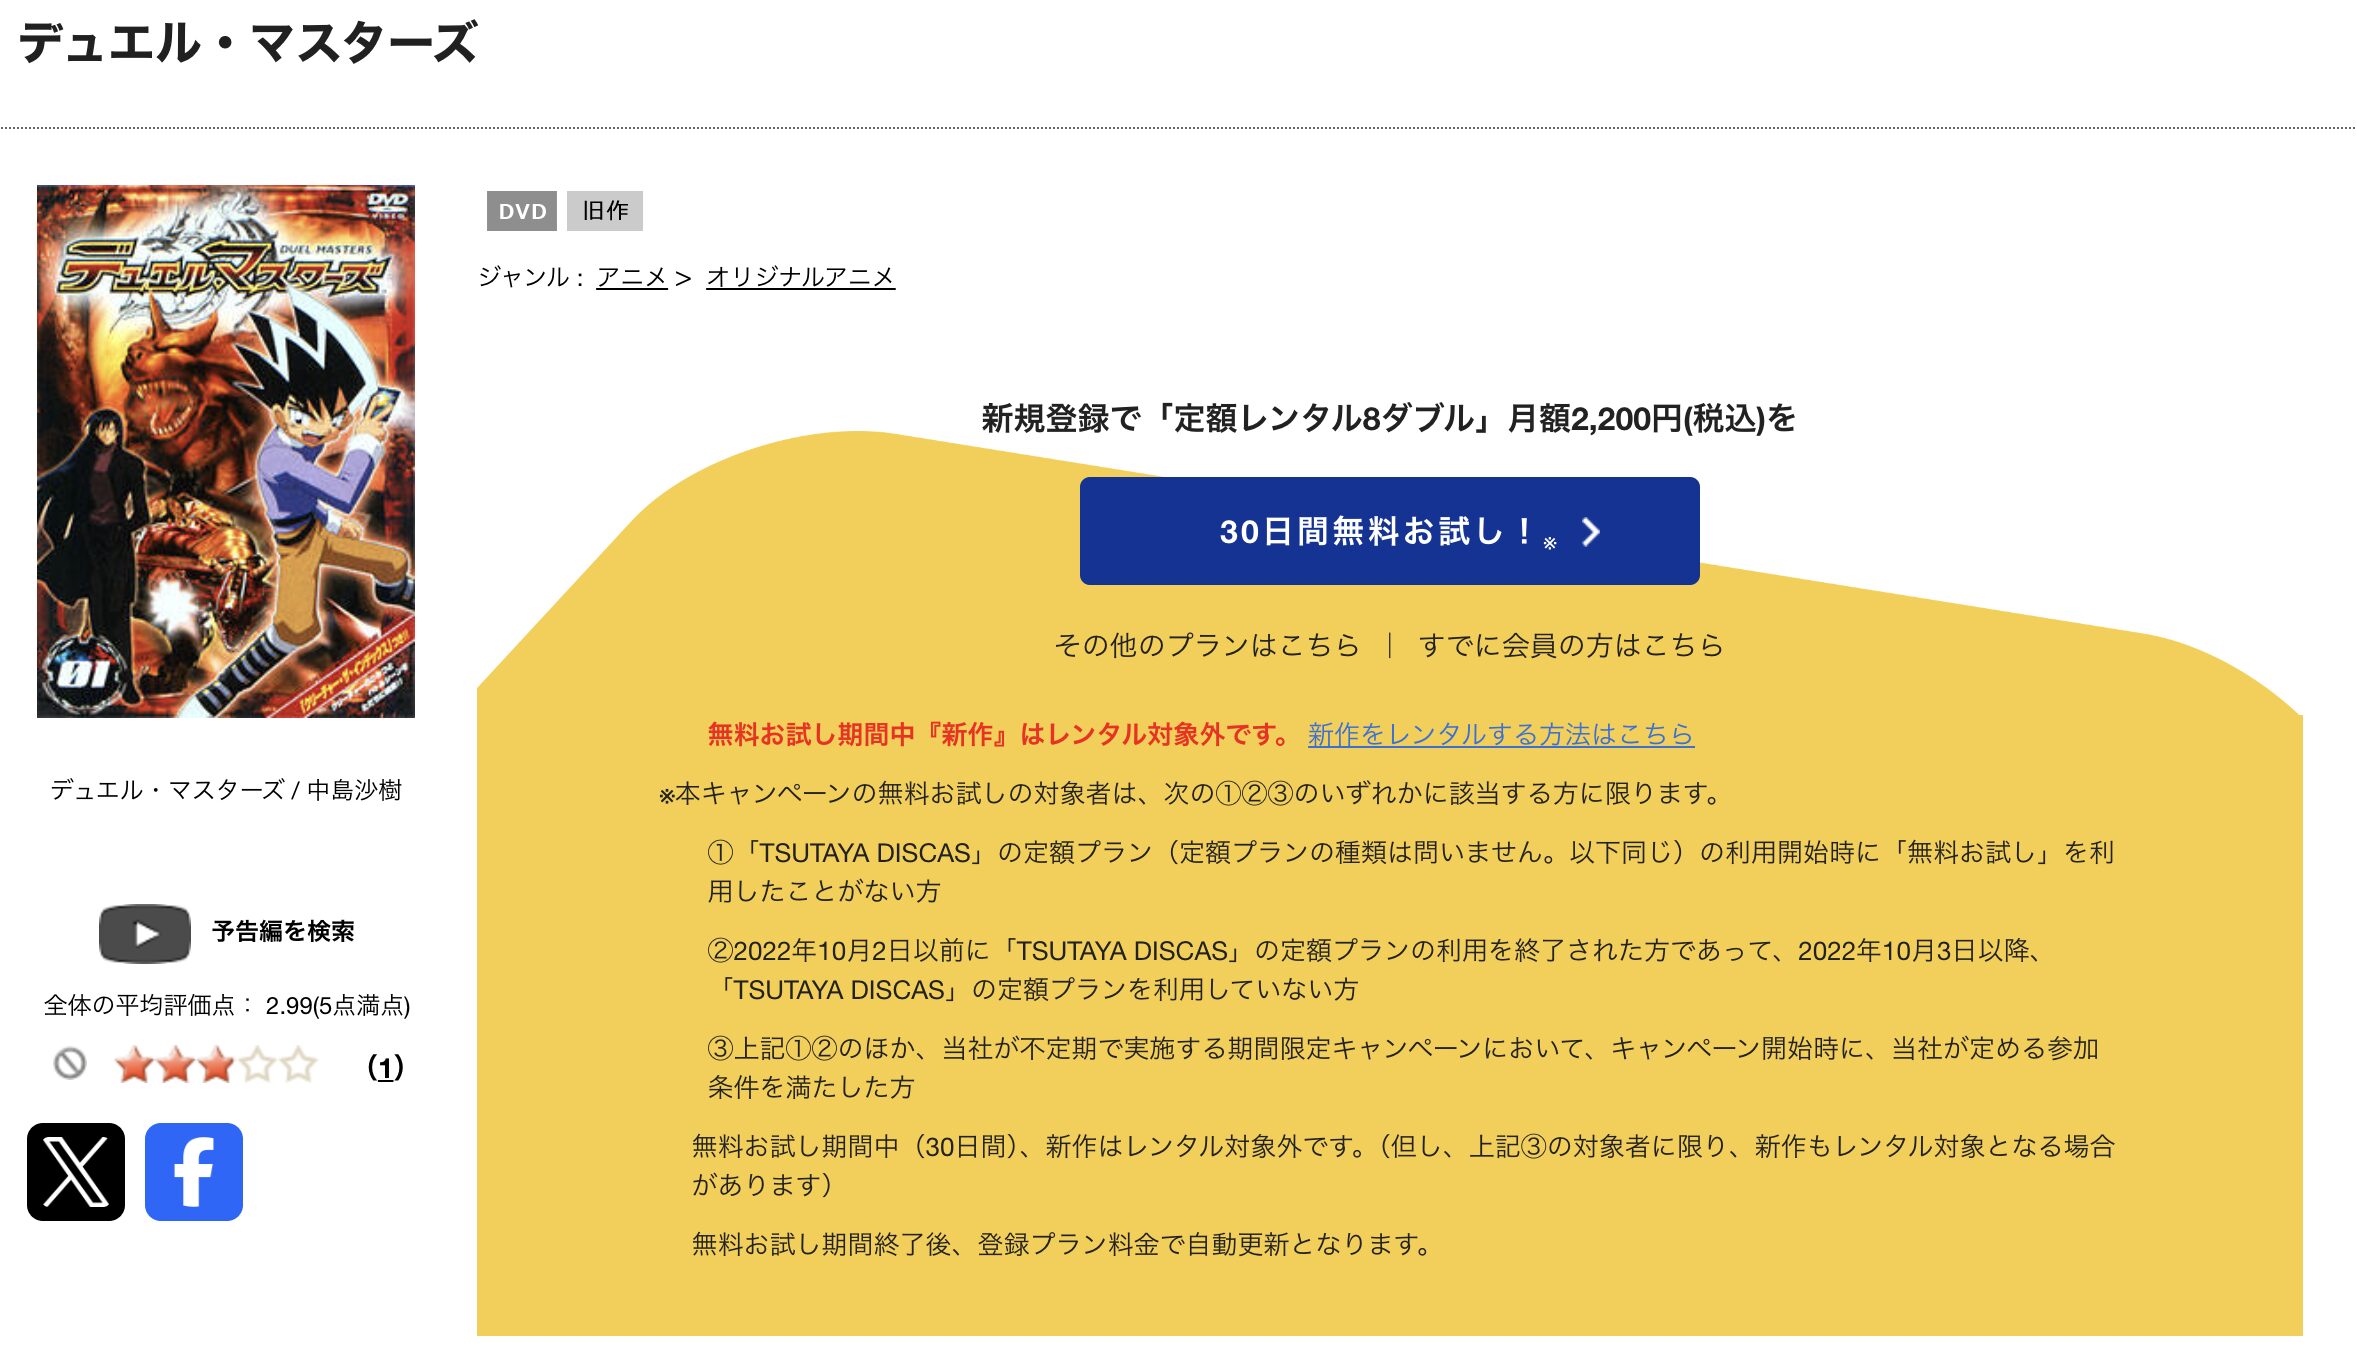Click 予告編を検索 text
This screenshot has height=1356, width=2356.
click(284, 932)
